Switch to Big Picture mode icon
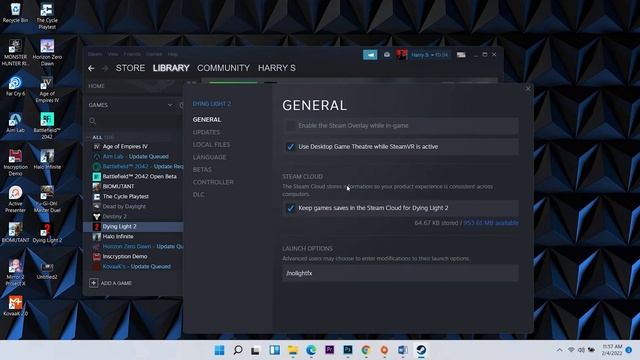Screen dimensions: 640x360 [x=461, y=55]
